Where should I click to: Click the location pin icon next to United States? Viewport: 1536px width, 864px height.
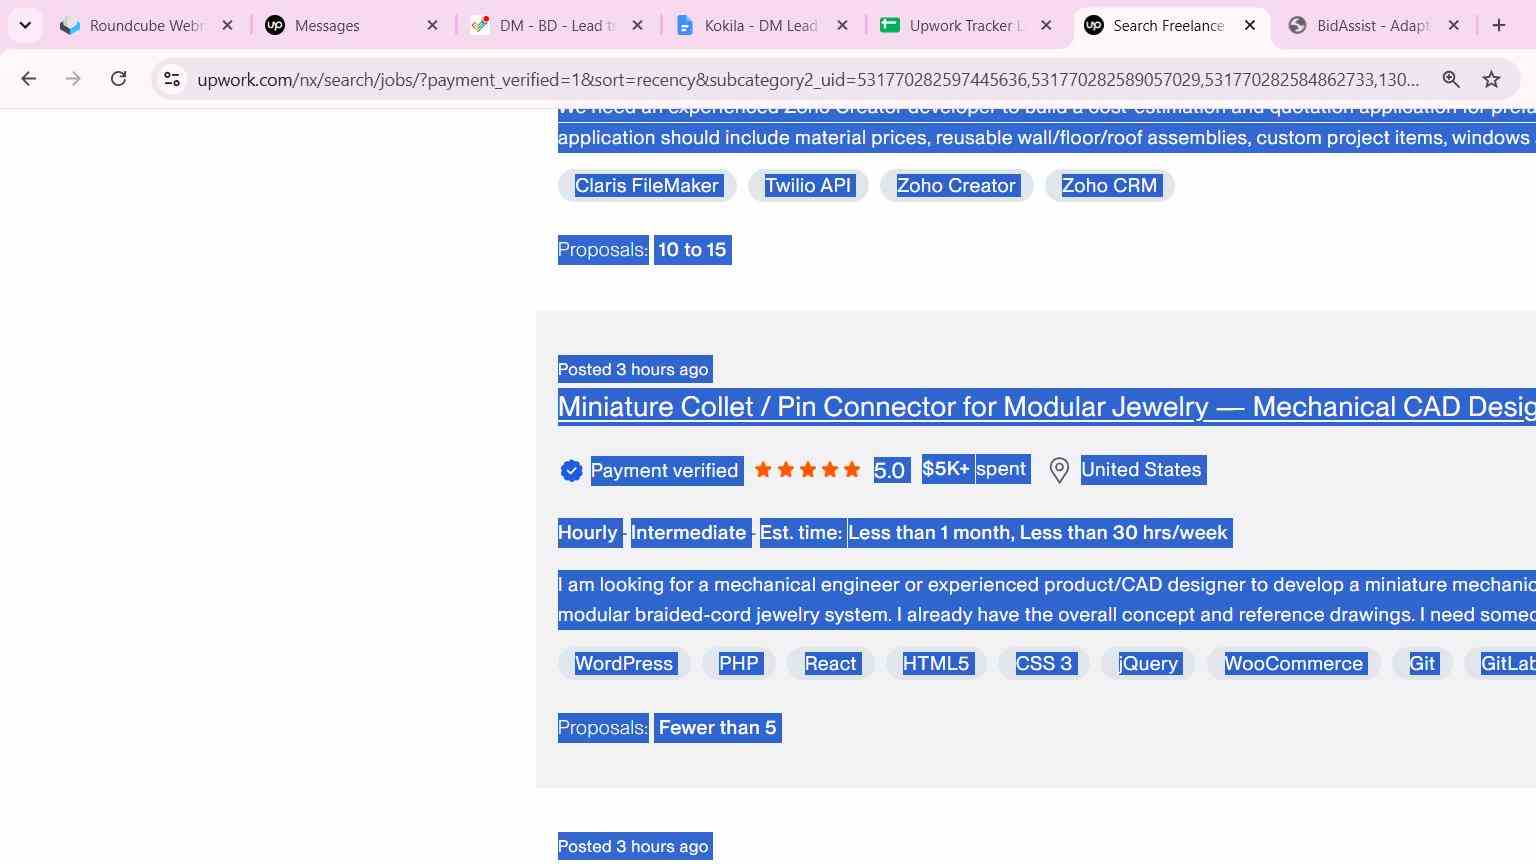pos(1059,470)
